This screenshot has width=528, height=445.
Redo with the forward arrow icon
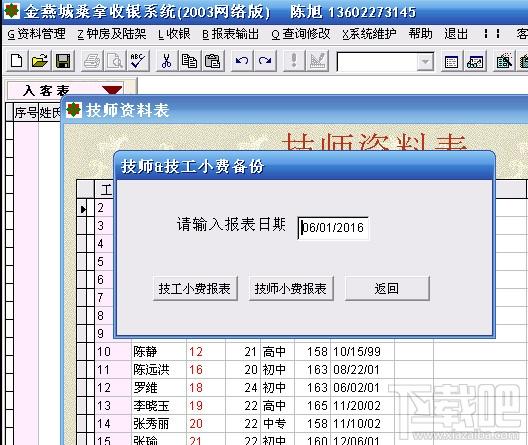click(x=265, y=61)
